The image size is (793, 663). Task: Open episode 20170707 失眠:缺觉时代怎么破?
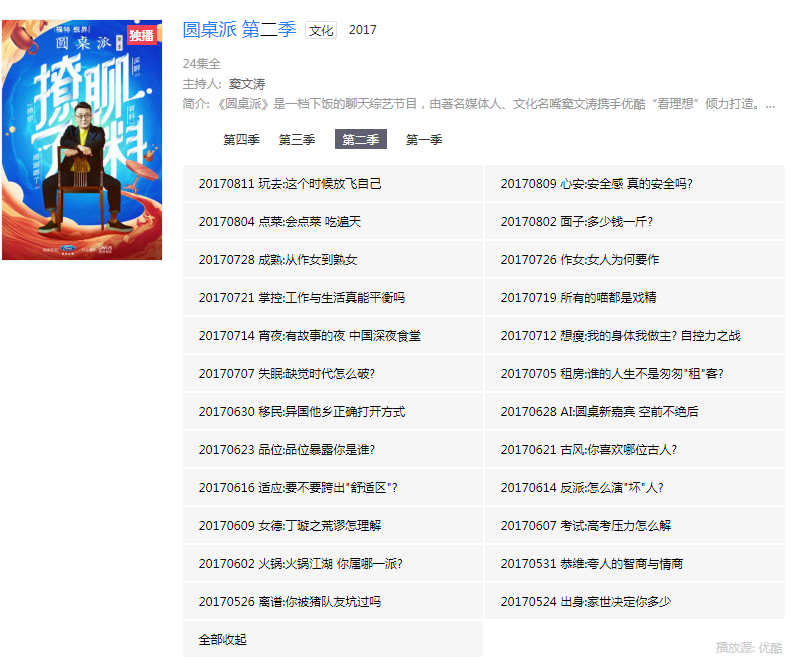(333, 374)
